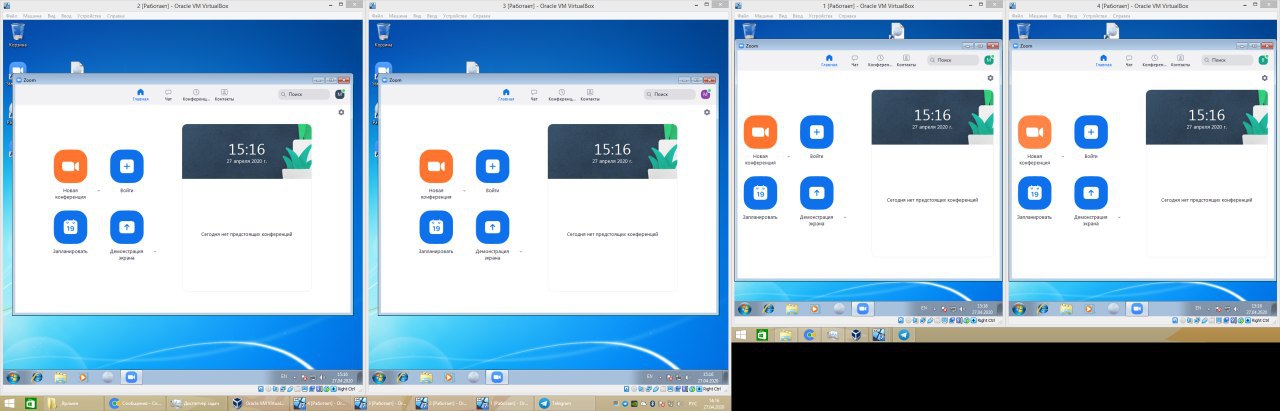
Task: Expand the new conference options arrow in VM 2
Action: pyautogui.click(x=98, y=190)
